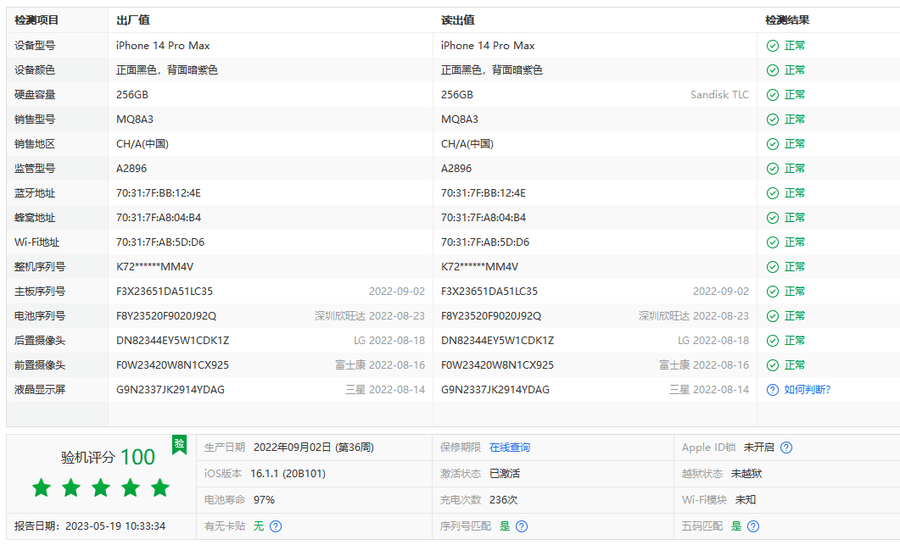Click read note 富士康 2022-08-16
The width and height of the screenshot is (900, 545).
[704, 365]
